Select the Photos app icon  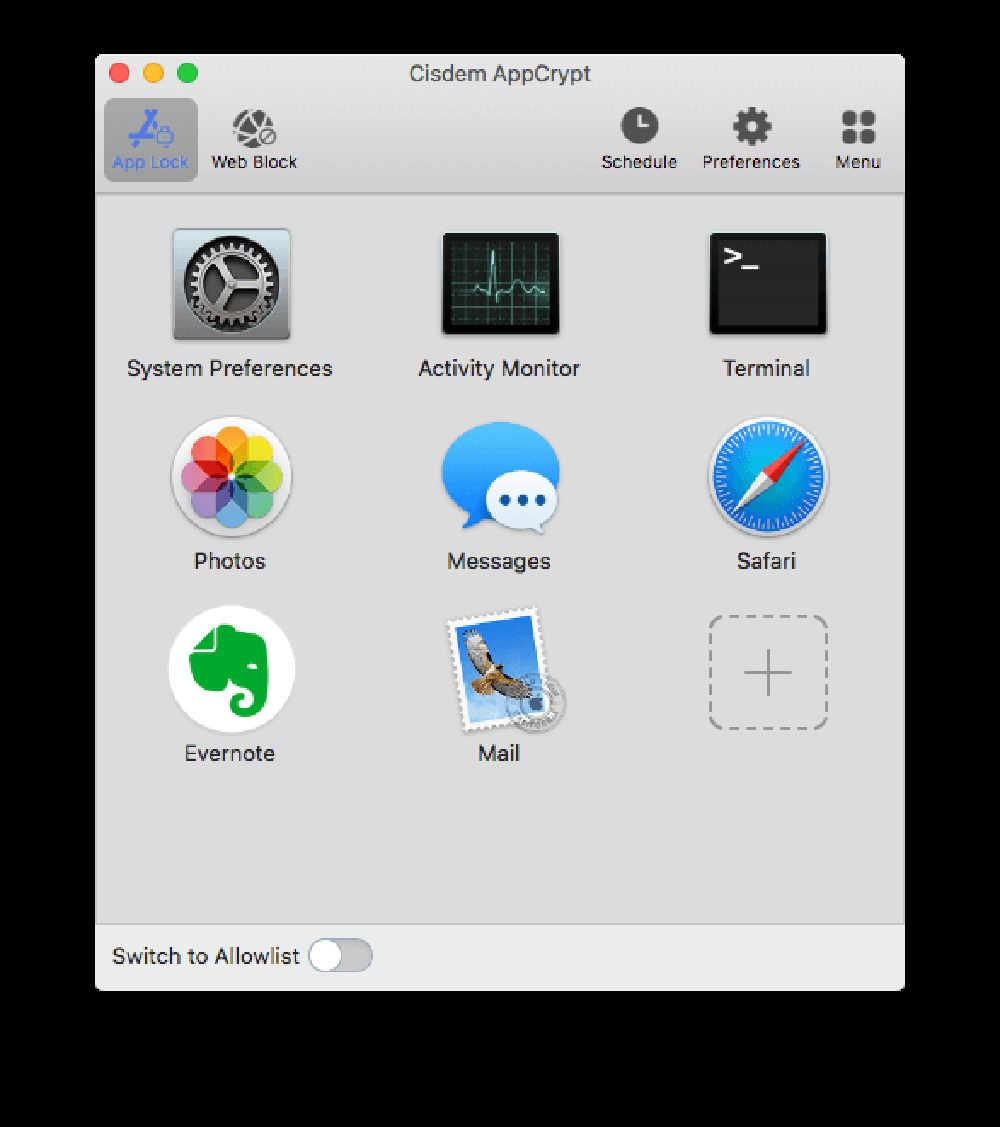[x=231, y=477]
